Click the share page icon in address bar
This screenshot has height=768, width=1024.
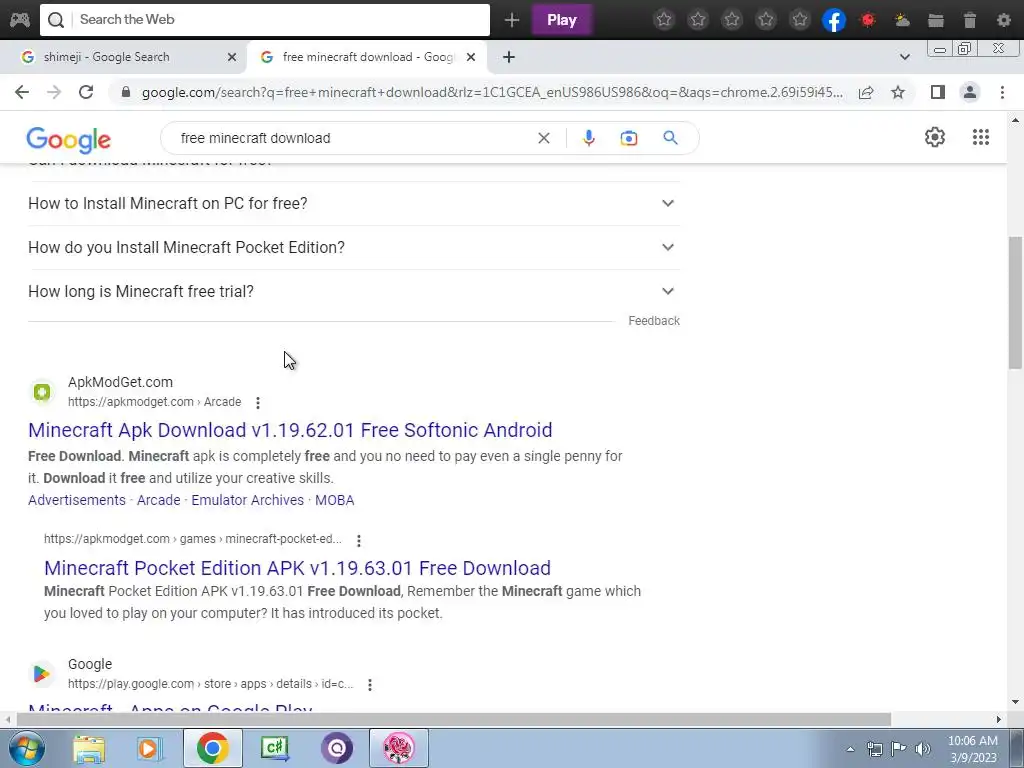[x=866, y=92]
